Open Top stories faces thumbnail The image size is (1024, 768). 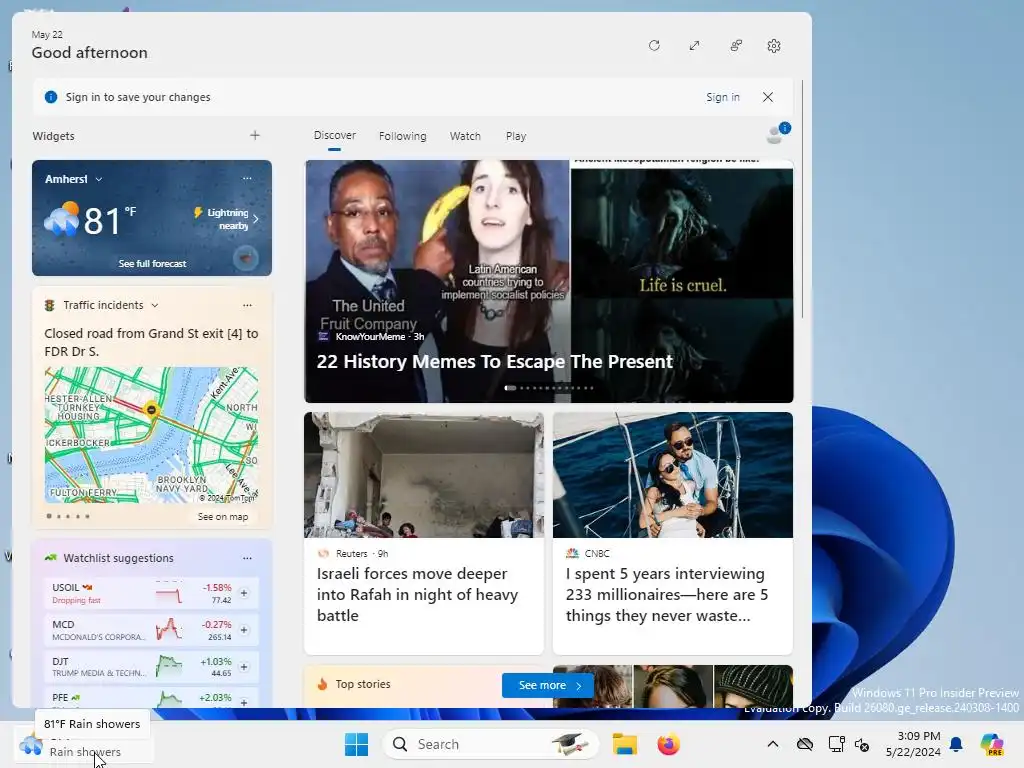click(673, 686)
